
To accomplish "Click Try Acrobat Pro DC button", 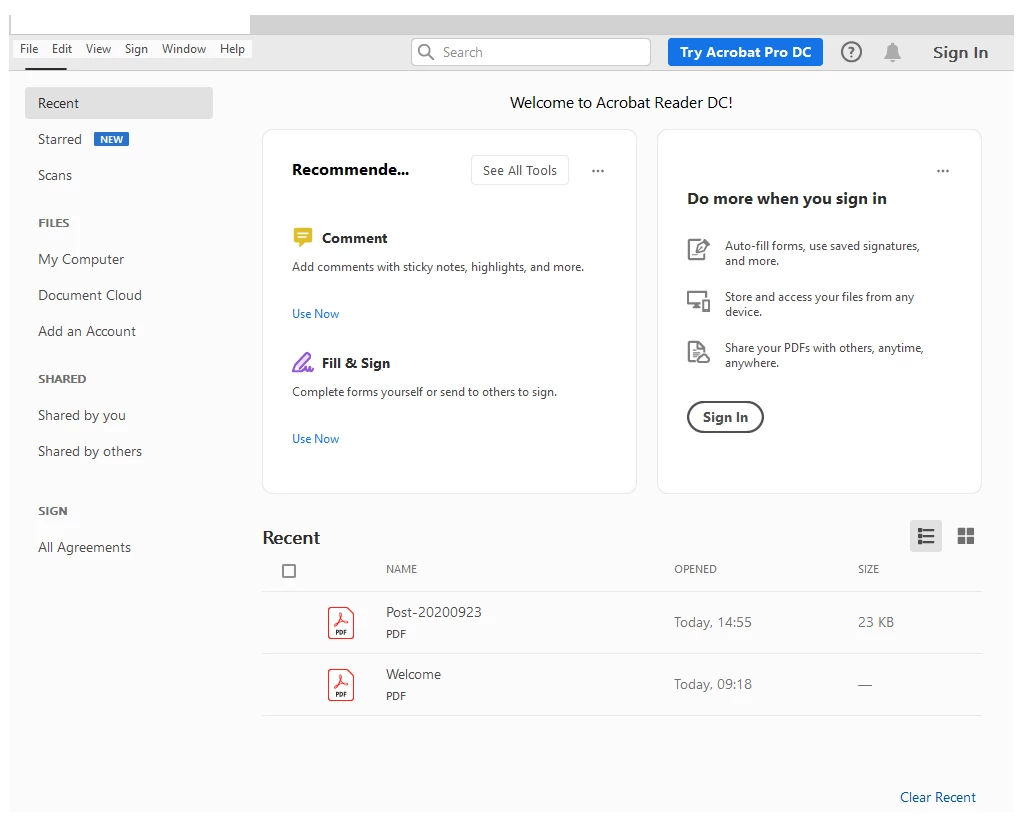I will click(745, 52).
